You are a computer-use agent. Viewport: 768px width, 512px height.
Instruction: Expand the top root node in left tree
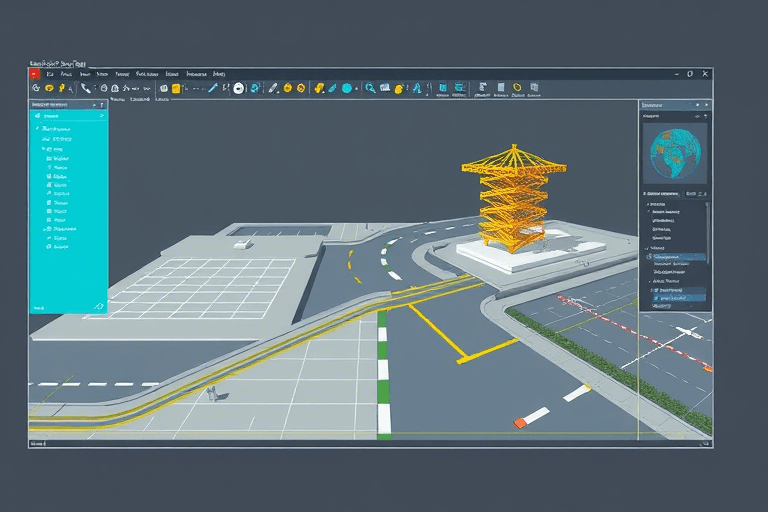pyautogui.click(x=37, y=129)
